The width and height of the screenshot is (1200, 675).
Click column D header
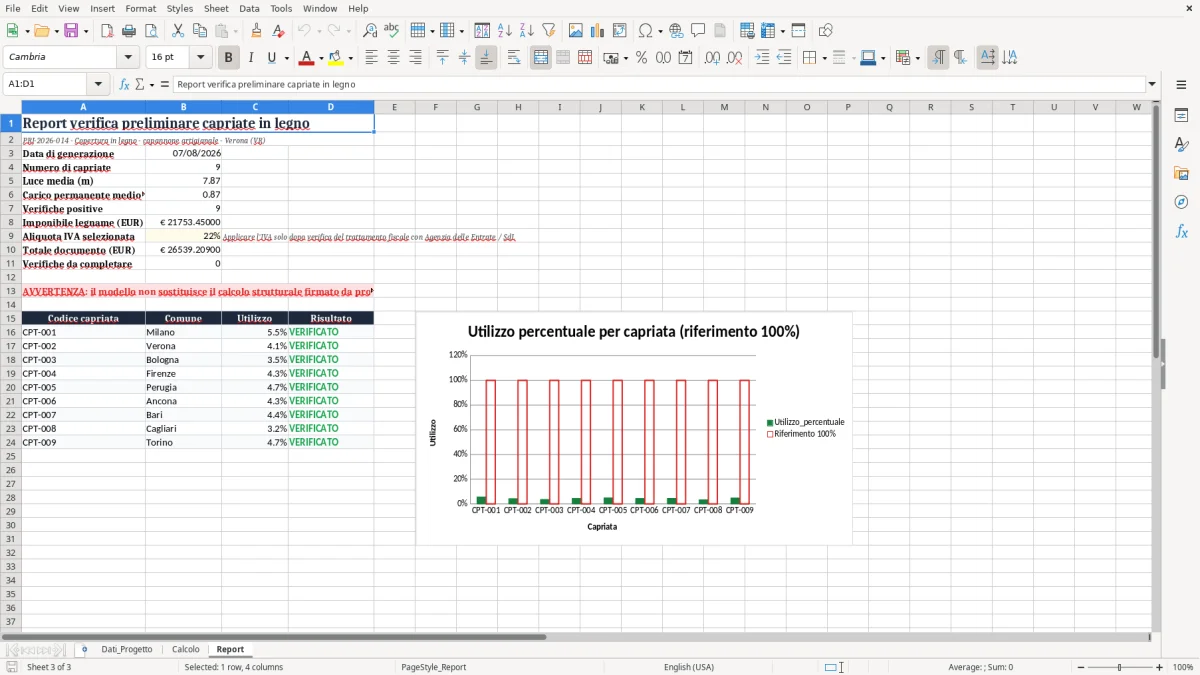point(331,107)
